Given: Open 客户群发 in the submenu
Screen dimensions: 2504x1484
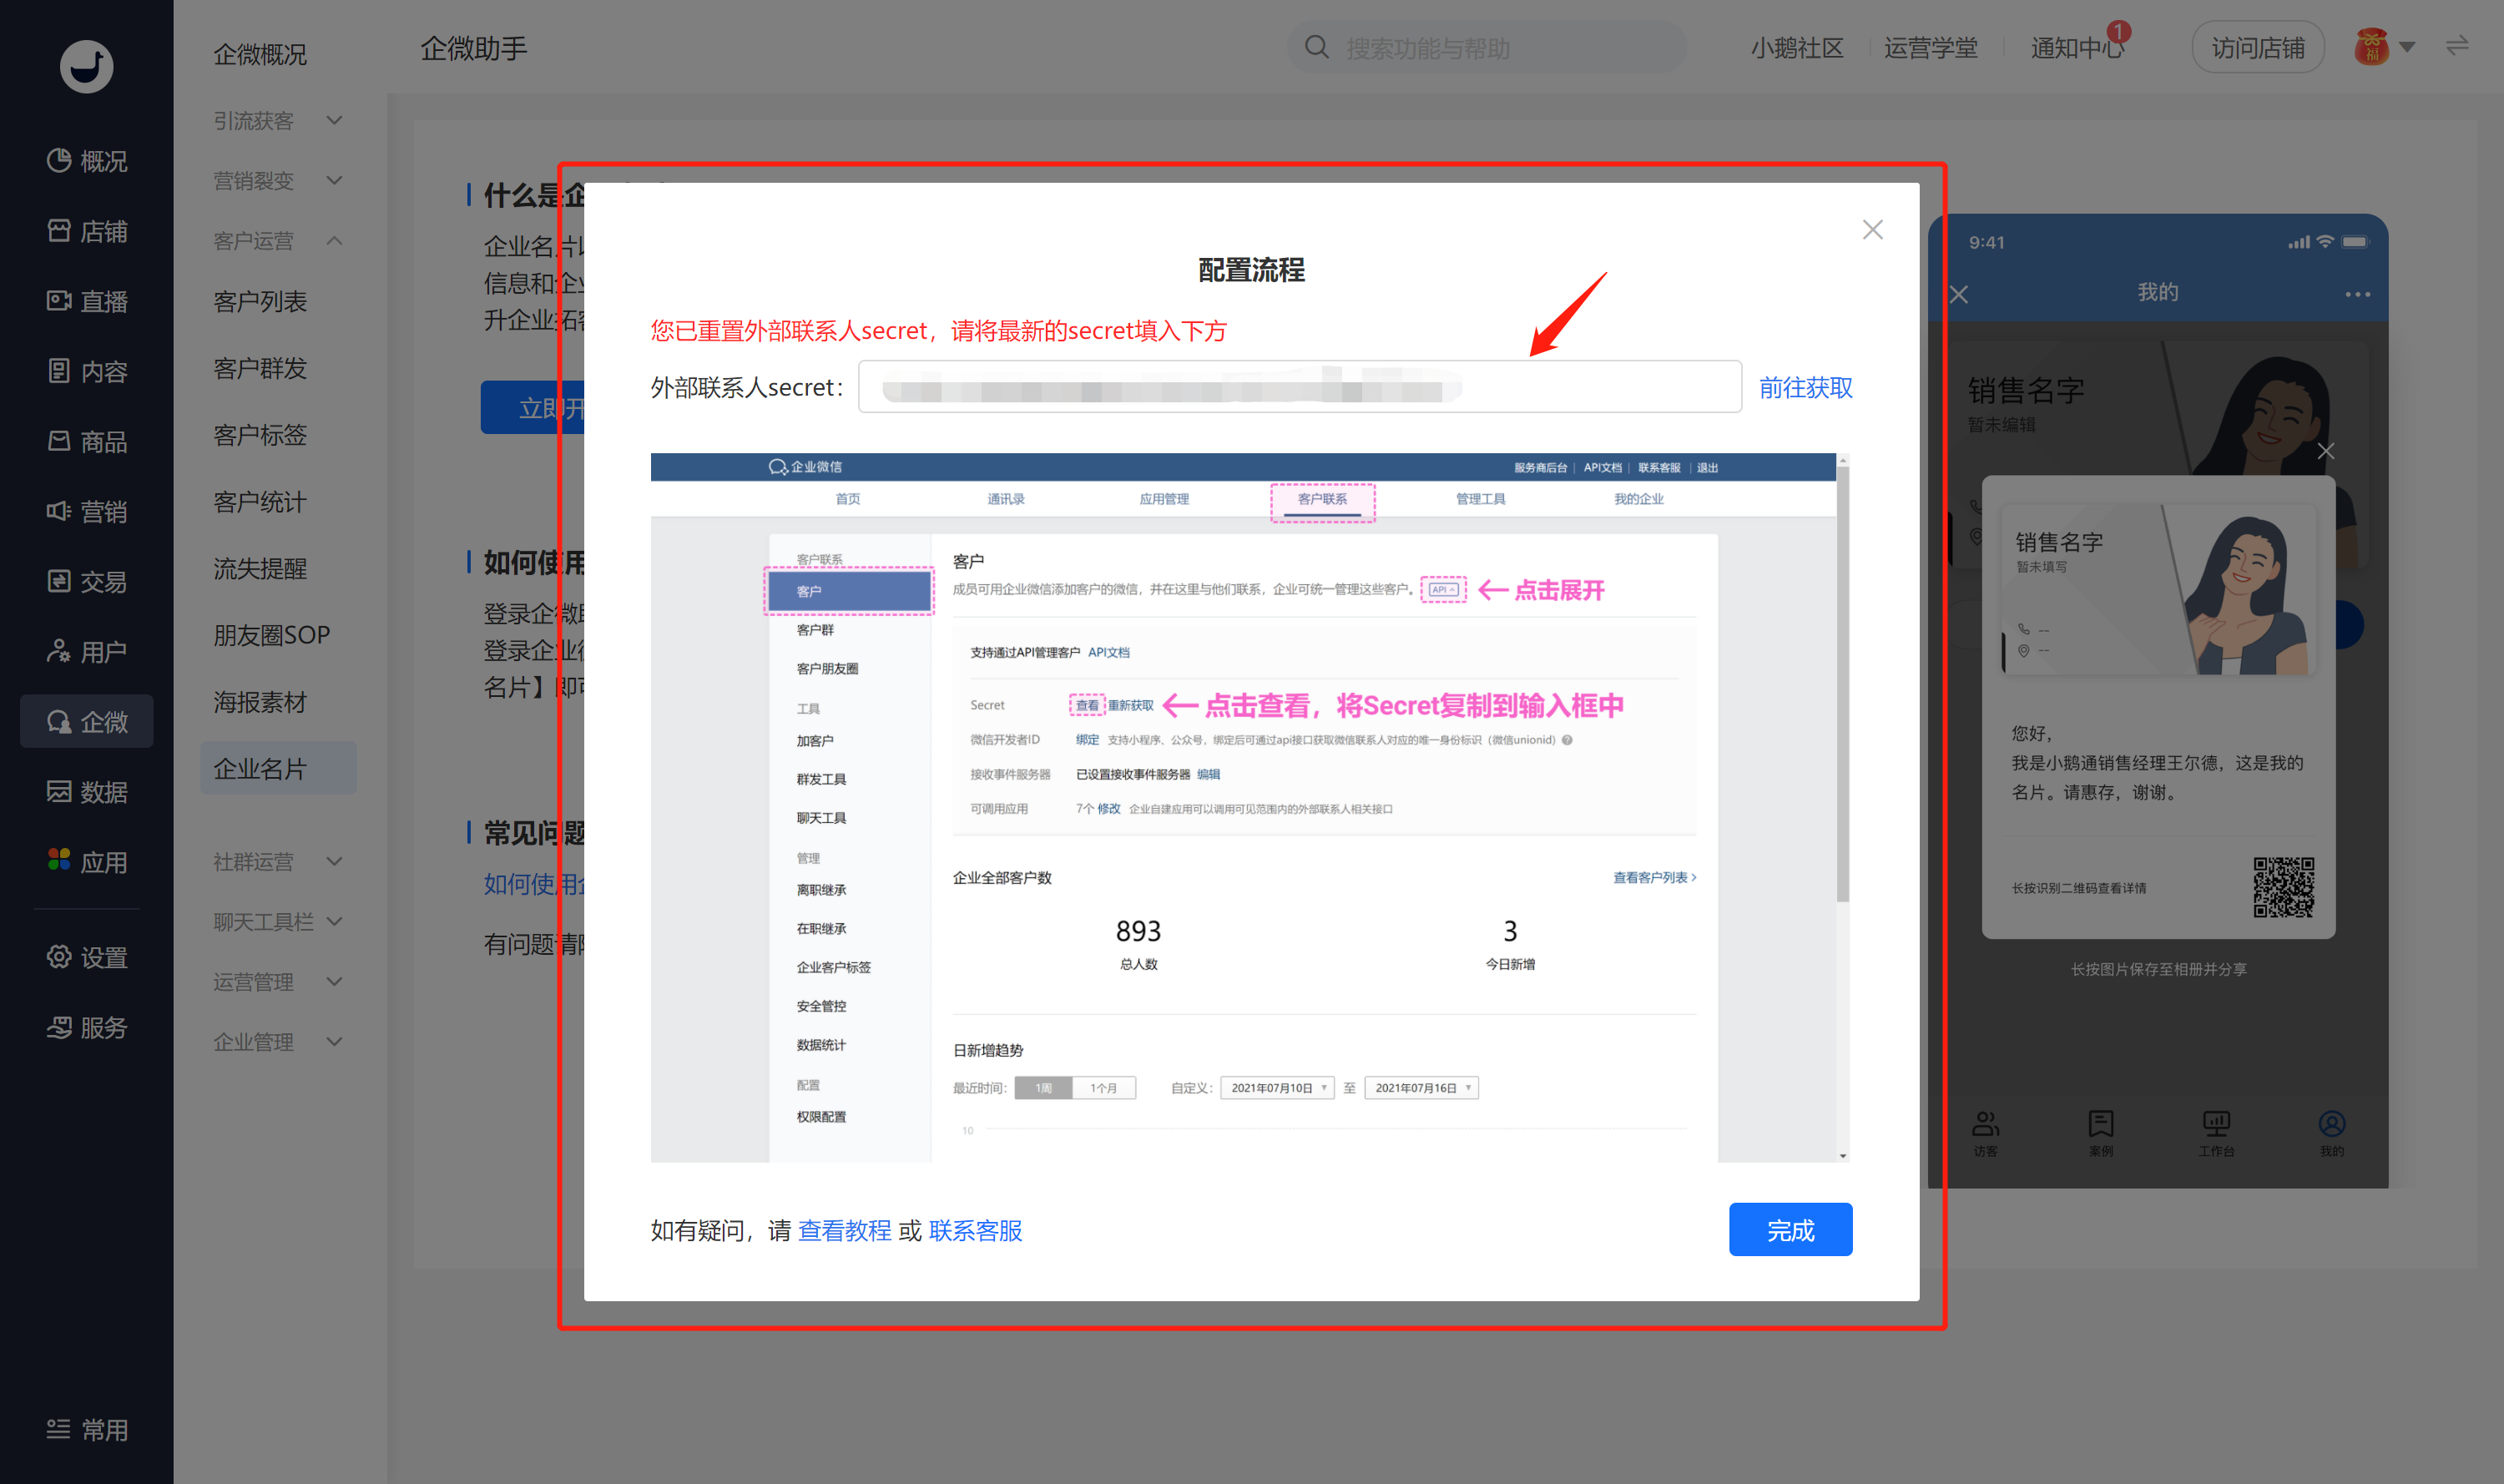Looking at the screenshot, I should (x=260, y=368).
